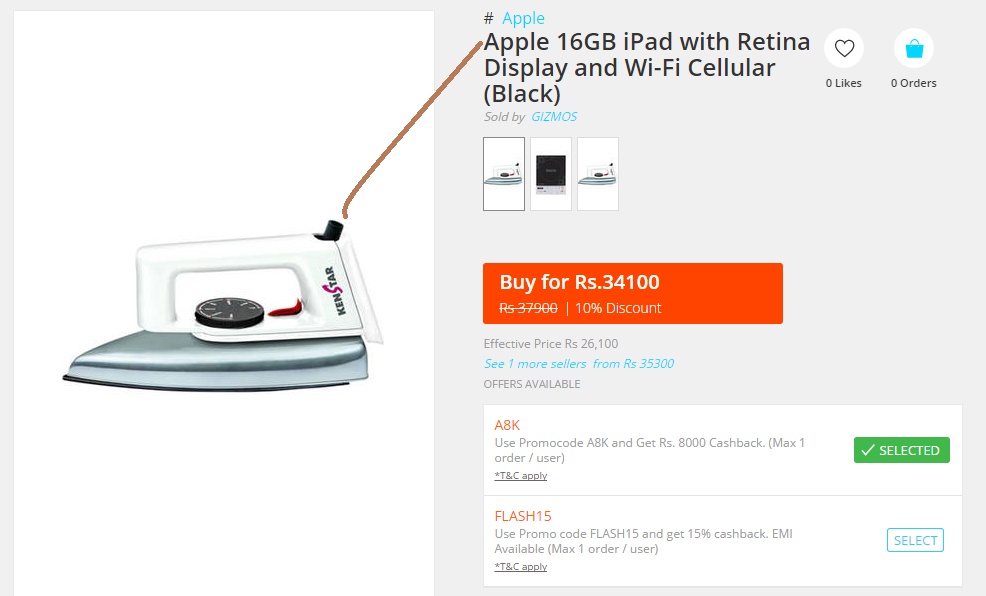
Task: Click the A8K promo code title
Action: [507, 426]
